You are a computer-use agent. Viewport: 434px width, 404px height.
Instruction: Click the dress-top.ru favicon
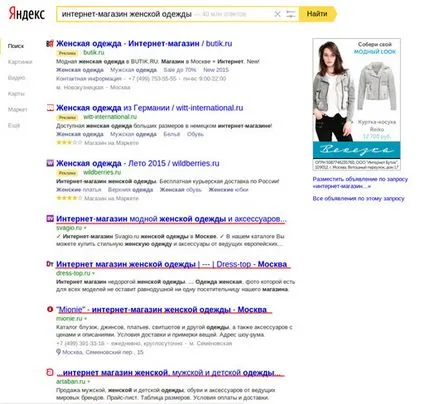point(50,264)
